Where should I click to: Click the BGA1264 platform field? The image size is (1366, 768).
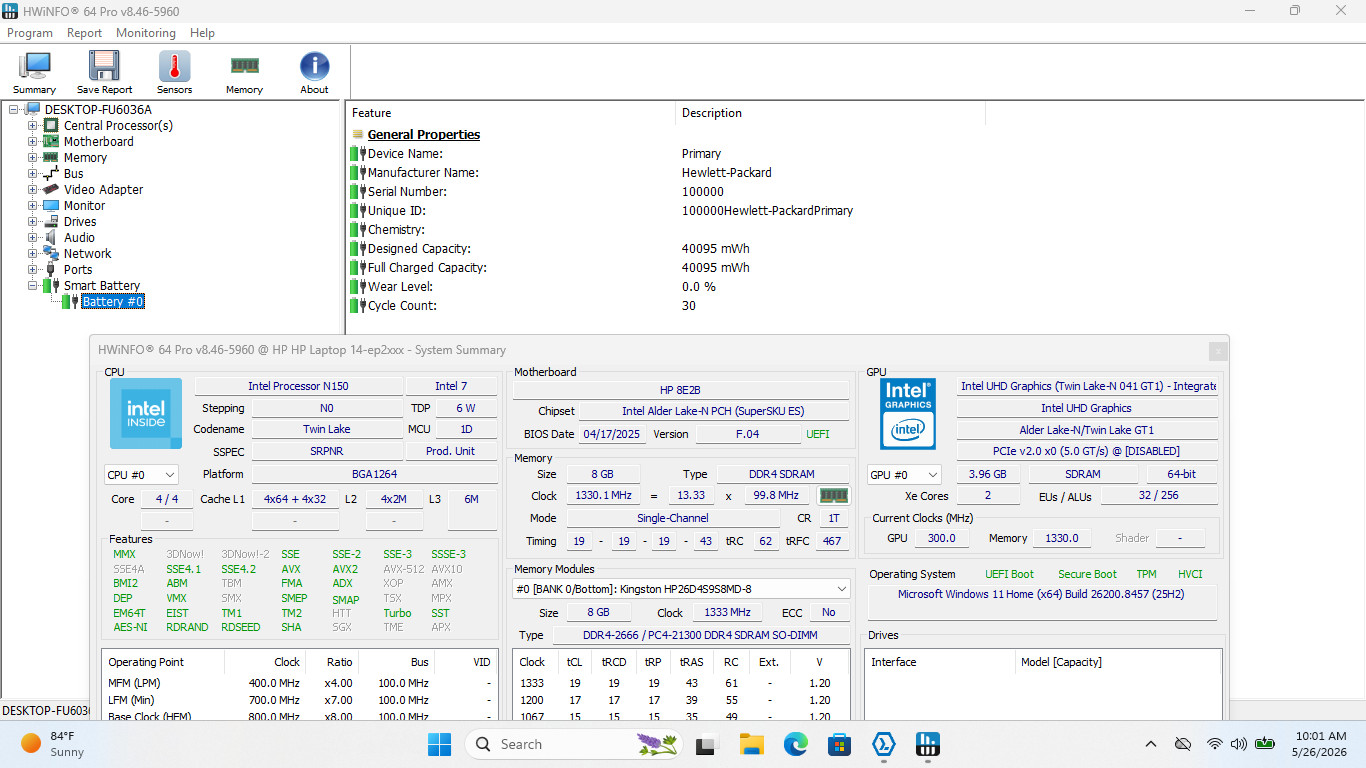[x=375, y=474]
